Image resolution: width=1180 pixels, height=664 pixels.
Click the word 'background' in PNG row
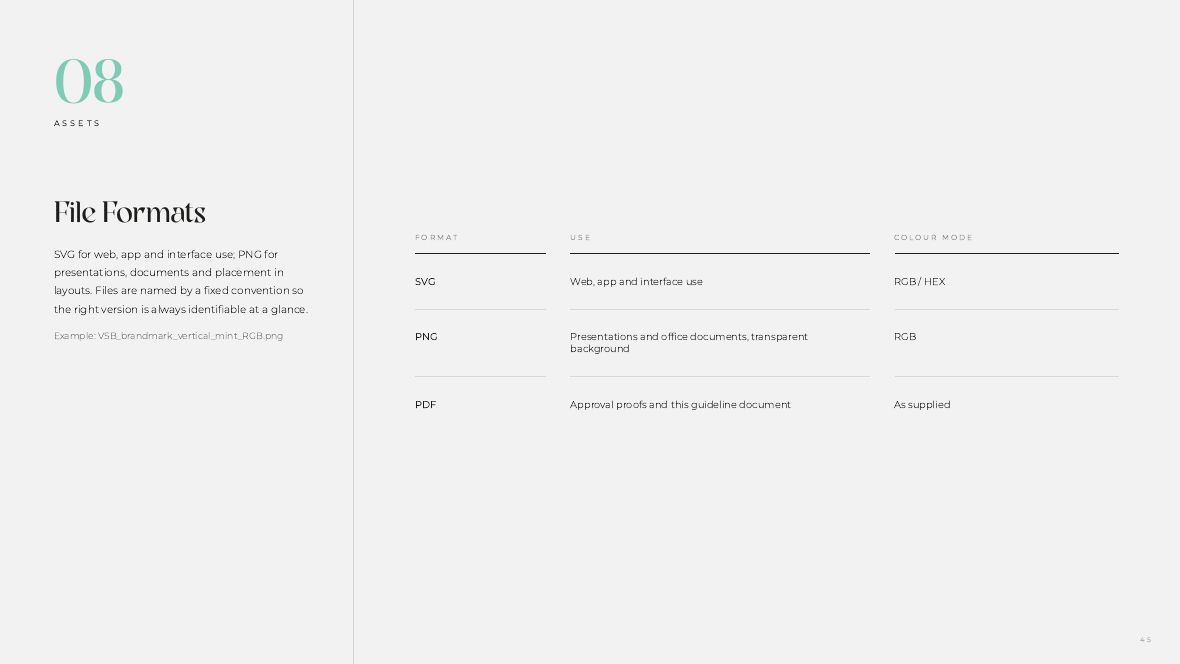(600, 349)
